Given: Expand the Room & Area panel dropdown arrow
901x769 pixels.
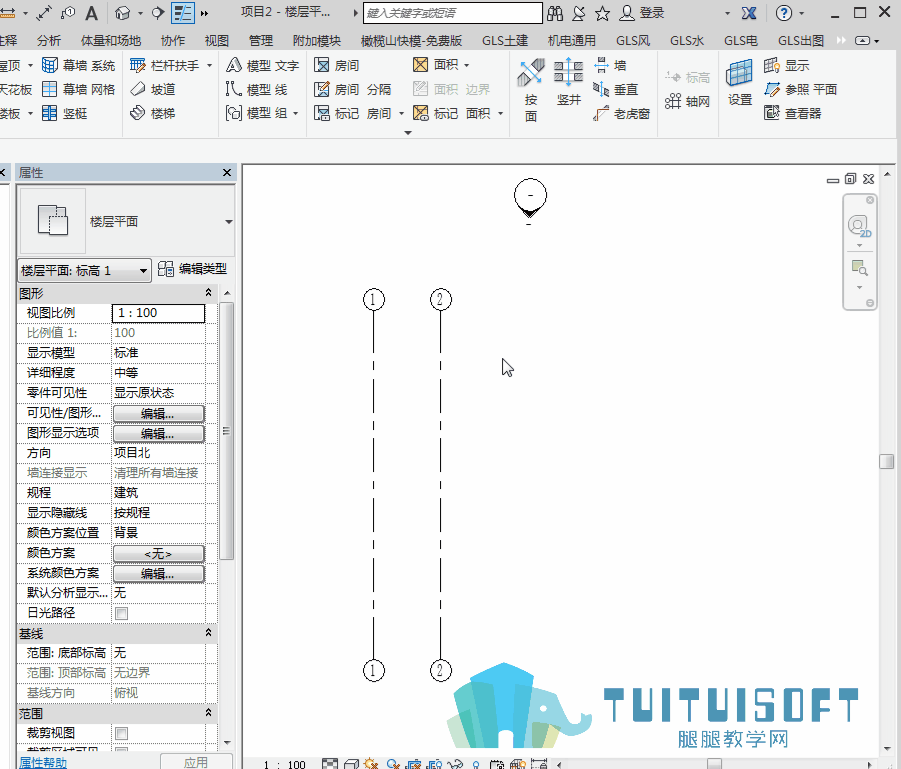Looking at the screenshot, I should point(408,133).
